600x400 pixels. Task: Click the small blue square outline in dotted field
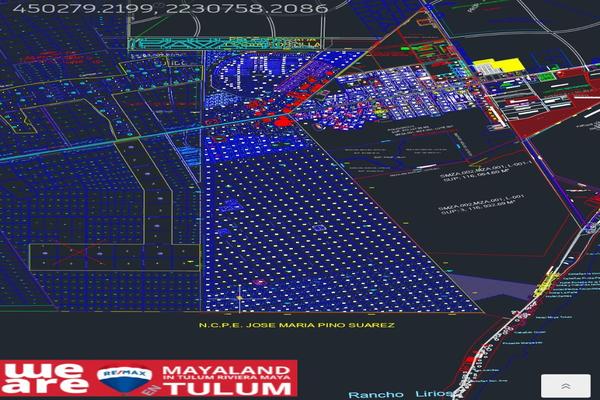coord(318,228)
